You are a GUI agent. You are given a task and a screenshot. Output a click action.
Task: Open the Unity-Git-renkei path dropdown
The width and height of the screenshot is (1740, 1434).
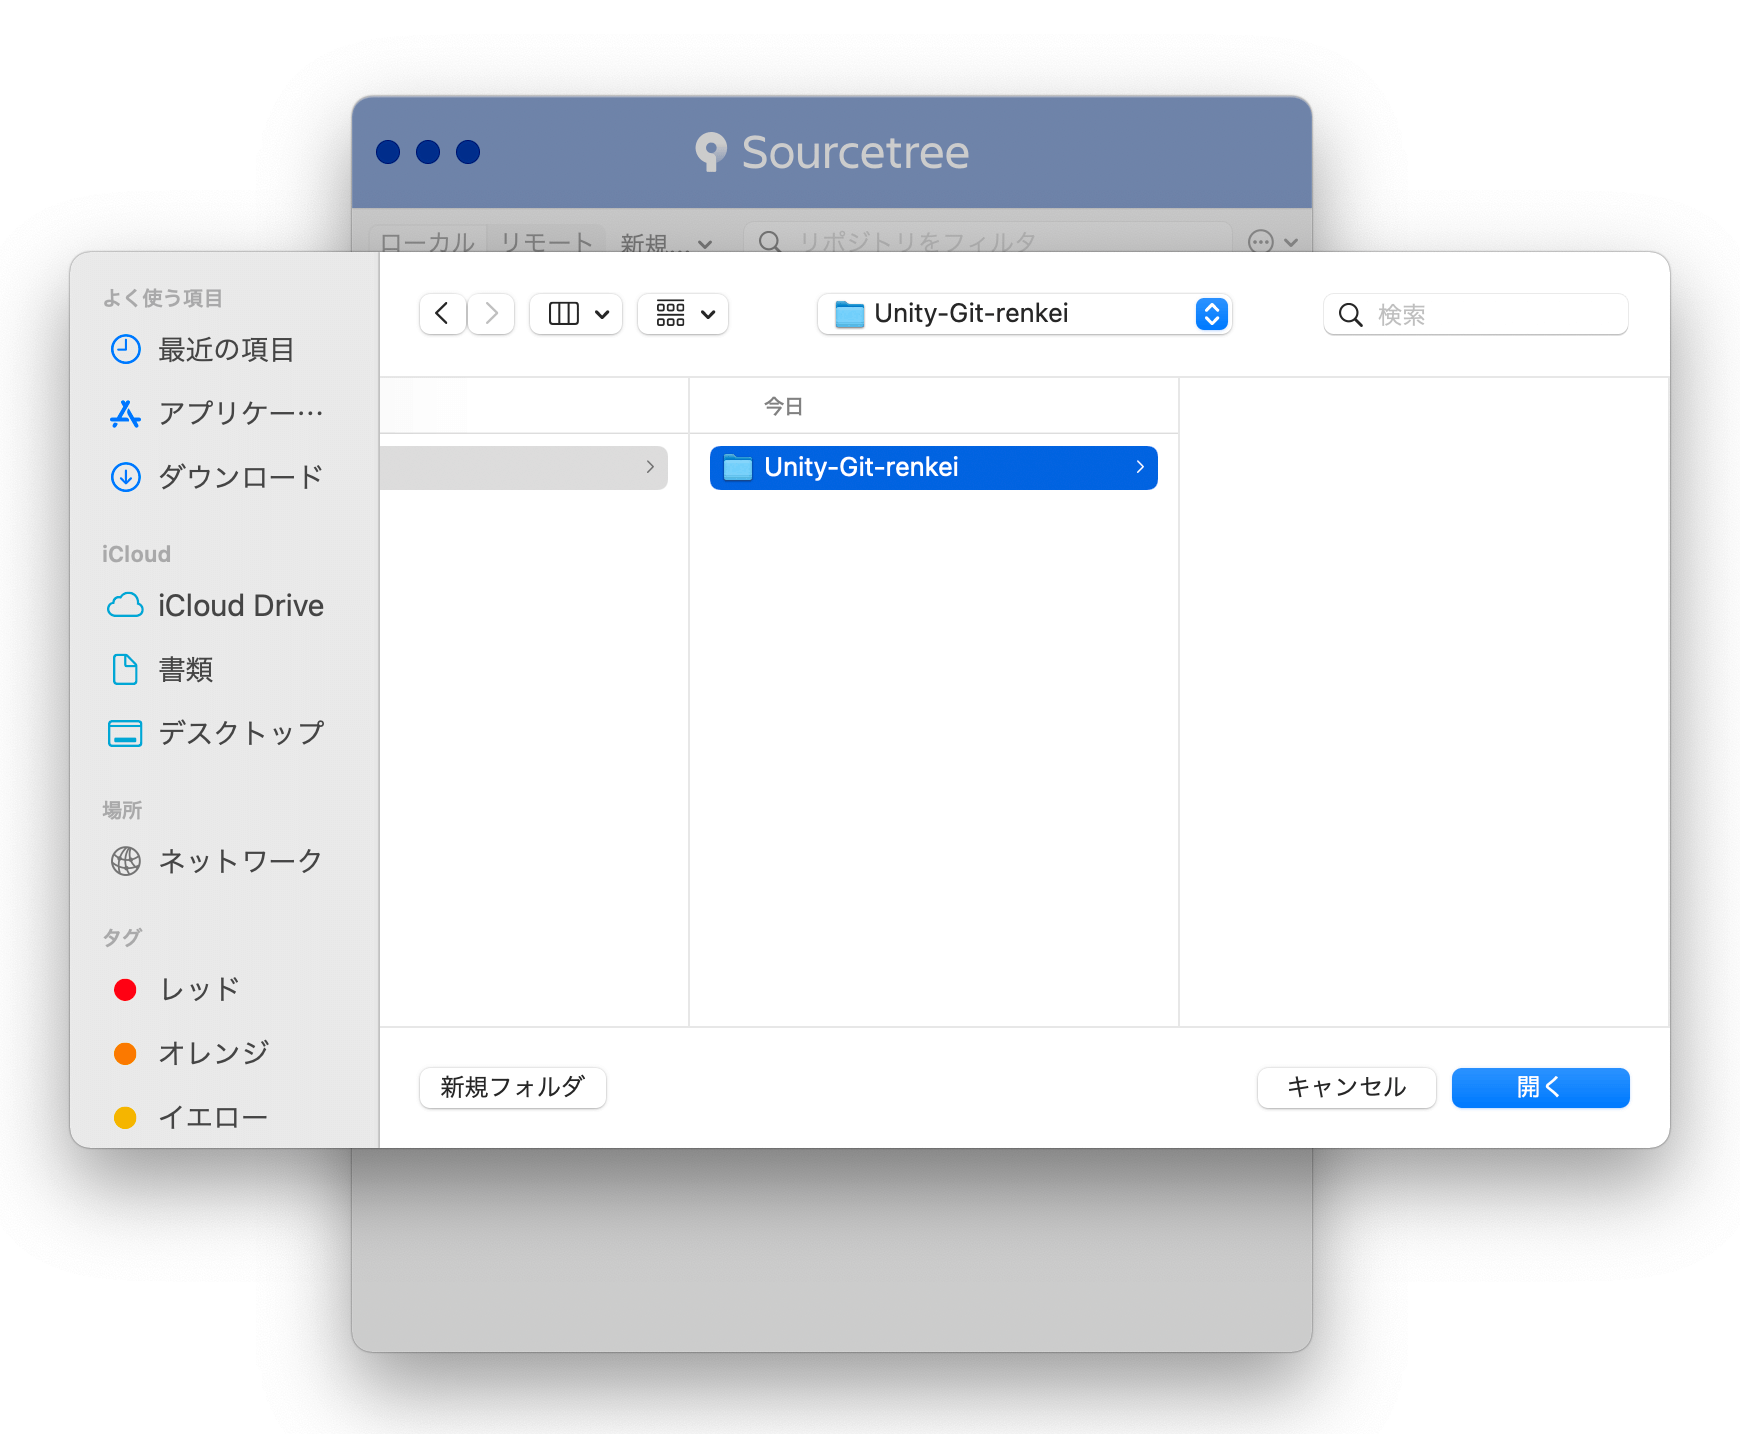(1211, 314)
